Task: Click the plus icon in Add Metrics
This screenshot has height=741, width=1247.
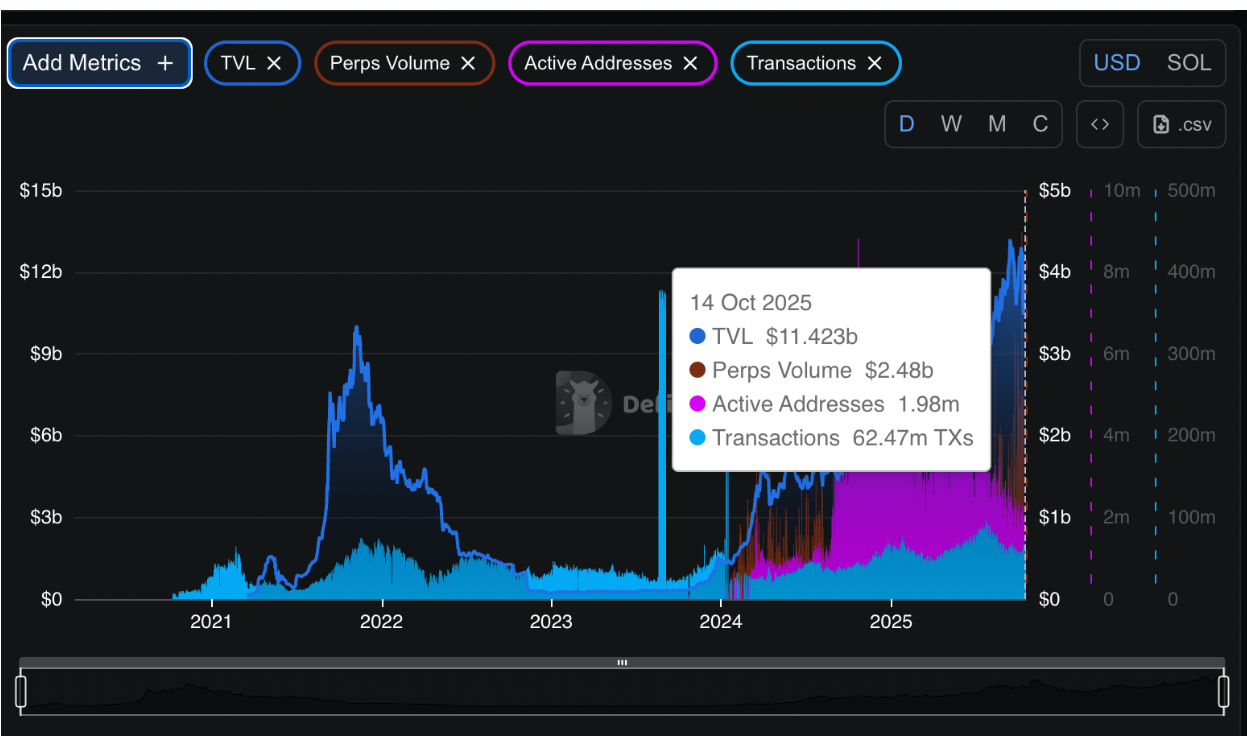Action: [165, 63]
